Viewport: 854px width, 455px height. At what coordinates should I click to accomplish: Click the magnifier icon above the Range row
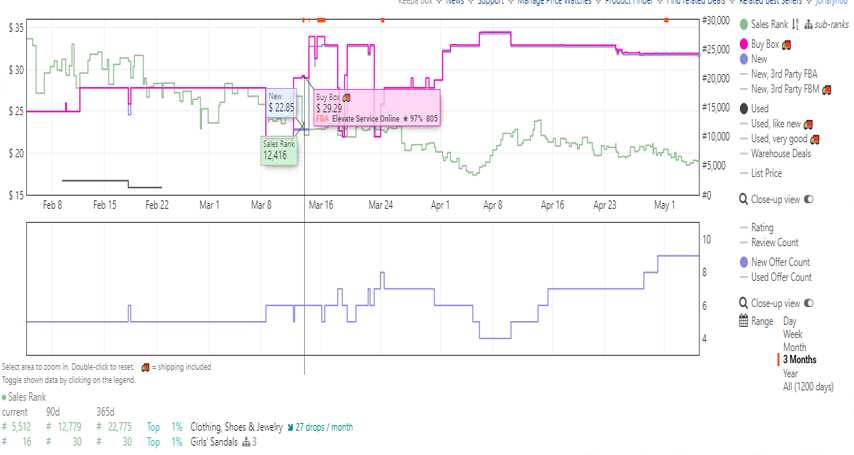click(x=743, y=303)
